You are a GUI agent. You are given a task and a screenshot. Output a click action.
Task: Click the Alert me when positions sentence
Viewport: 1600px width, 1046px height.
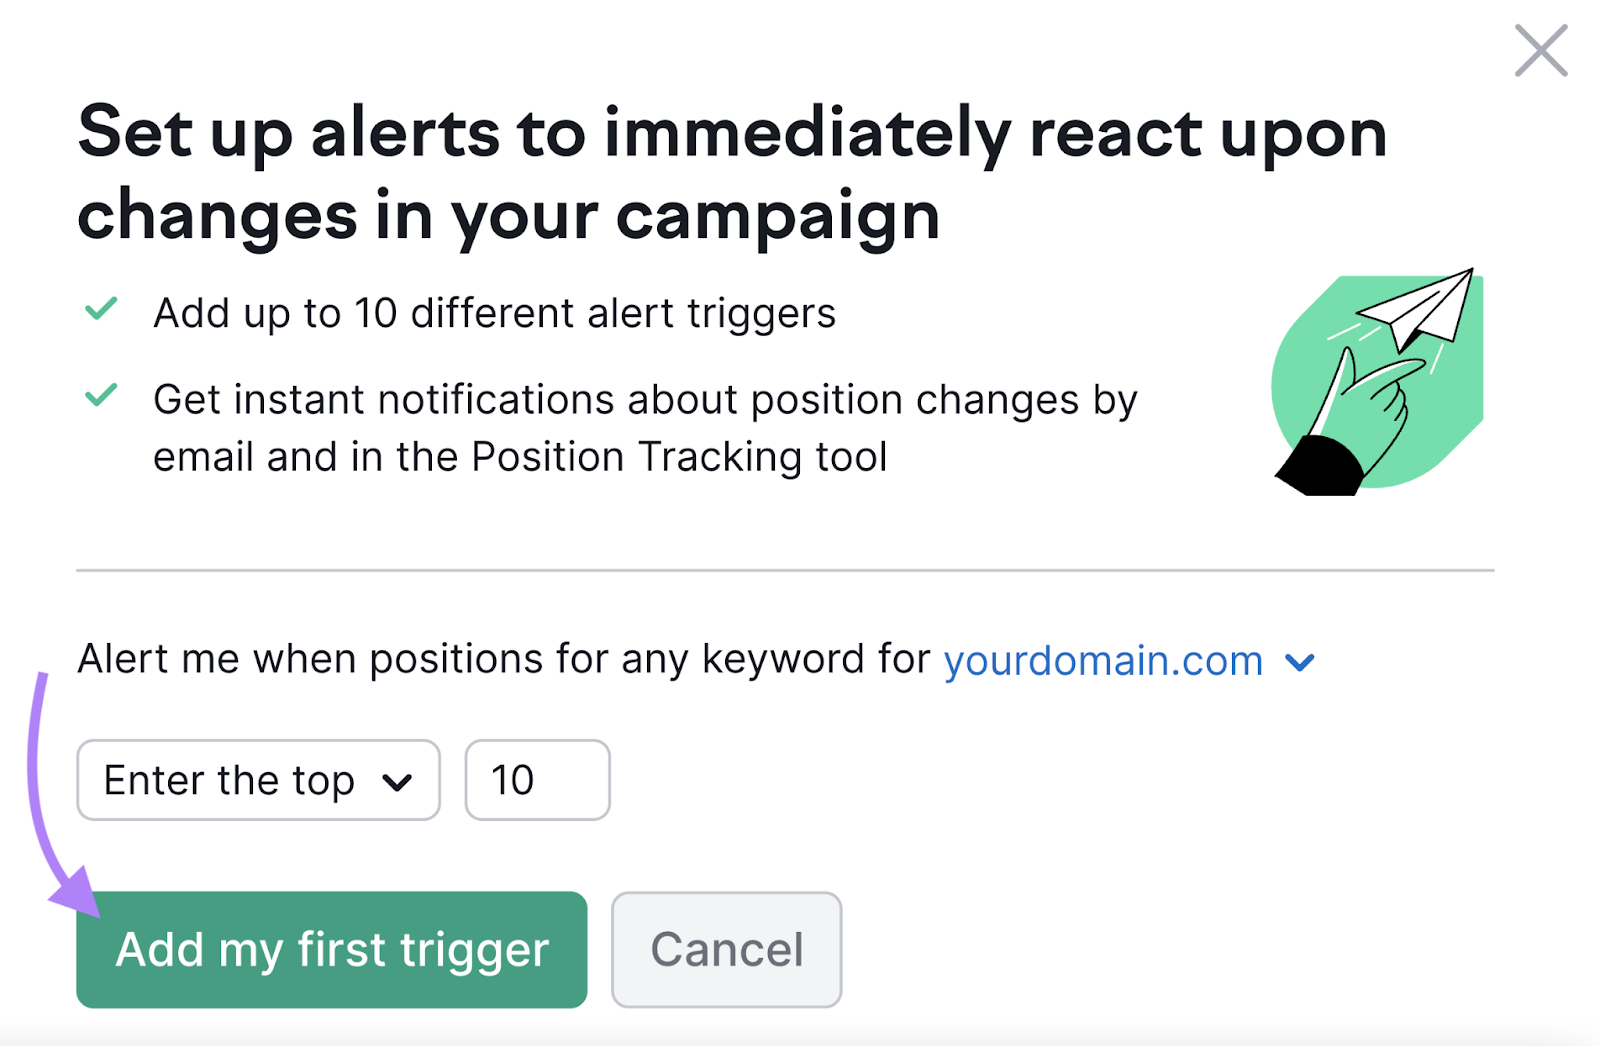(x=500, y=659)
